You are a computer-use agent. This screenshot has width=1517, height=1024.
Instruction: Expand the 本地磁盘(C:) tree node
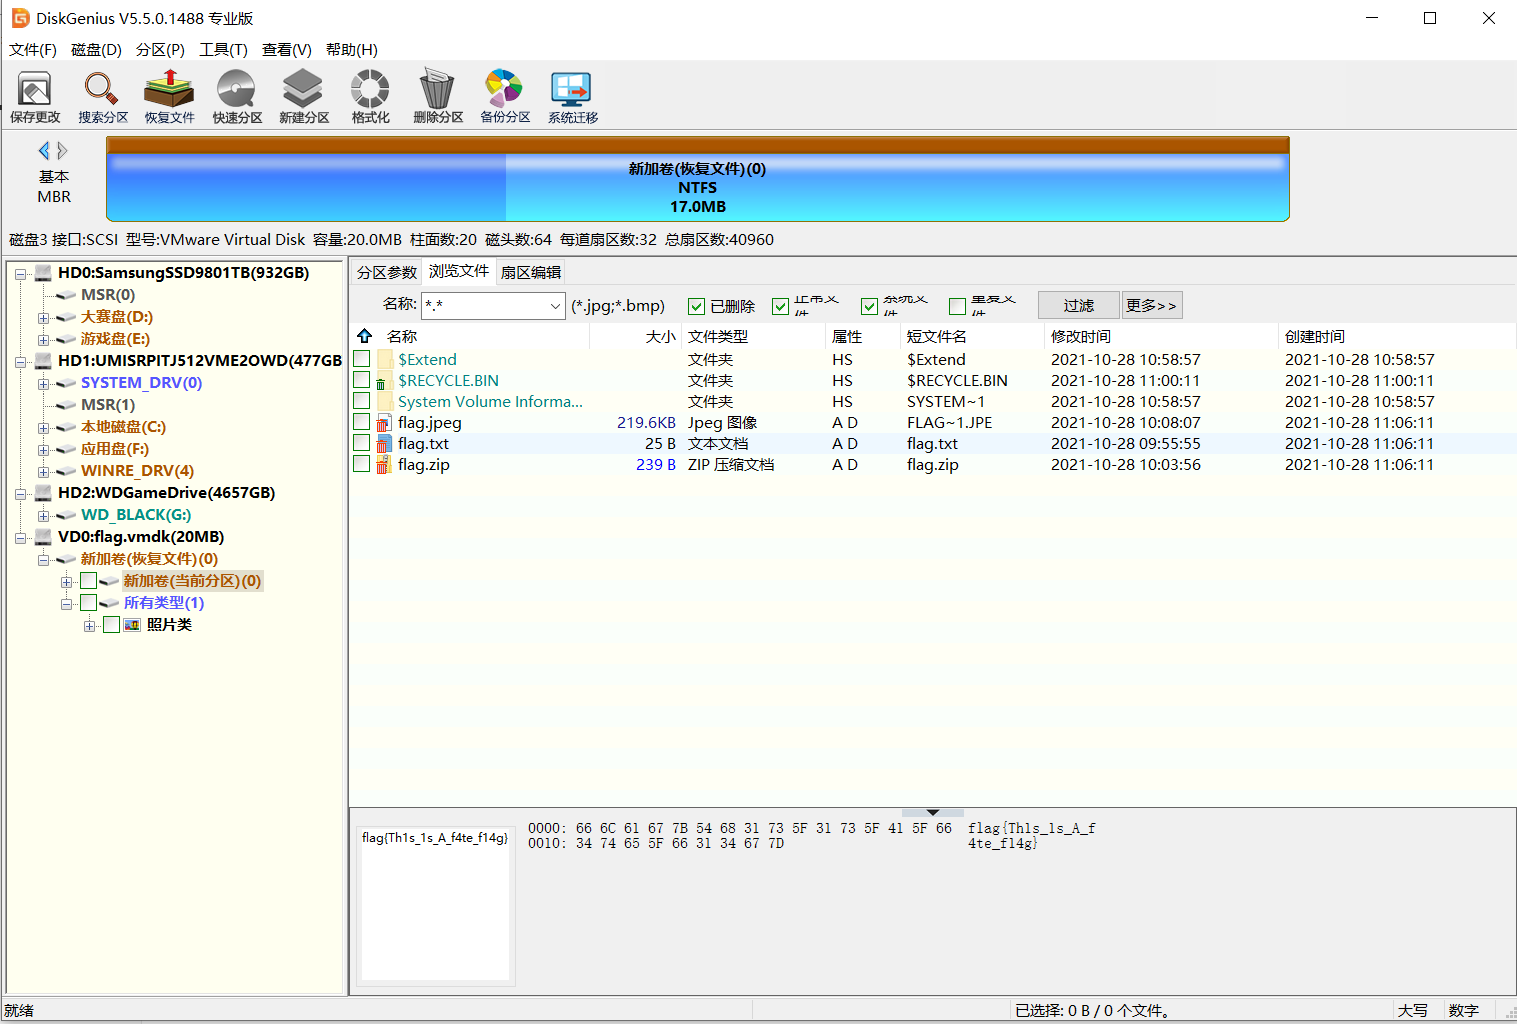click(x=44, y=428)
